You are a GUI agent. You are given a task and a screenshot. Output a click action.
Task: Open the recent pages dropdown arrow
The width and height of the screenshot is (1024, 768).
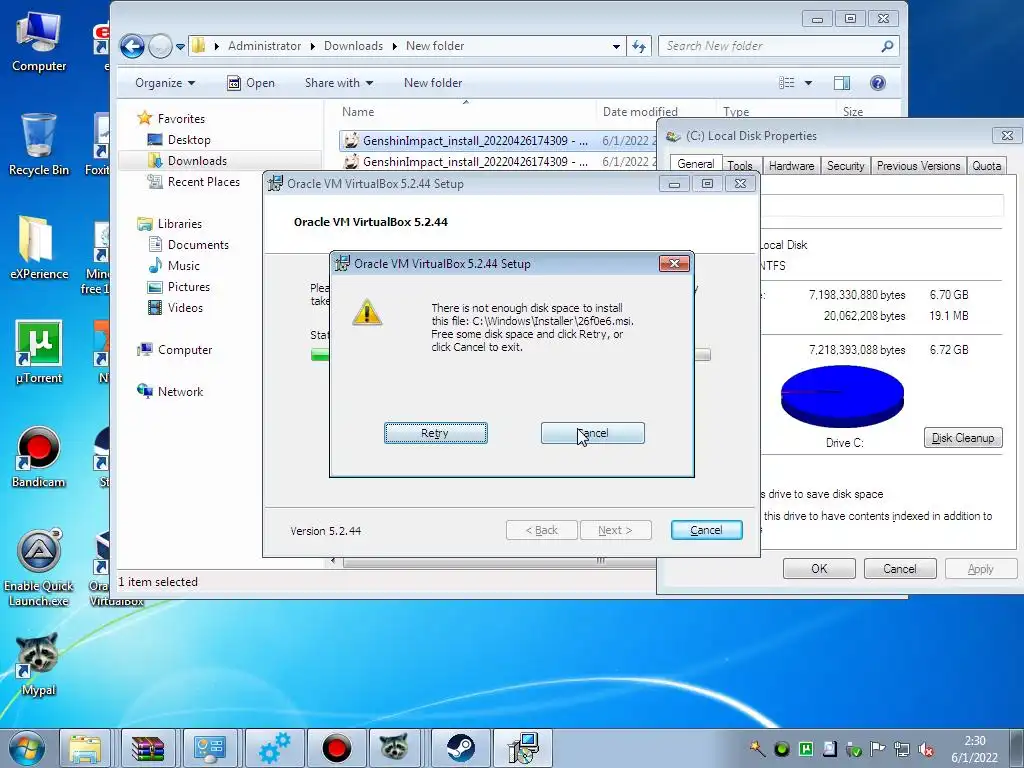pos(180,46)
